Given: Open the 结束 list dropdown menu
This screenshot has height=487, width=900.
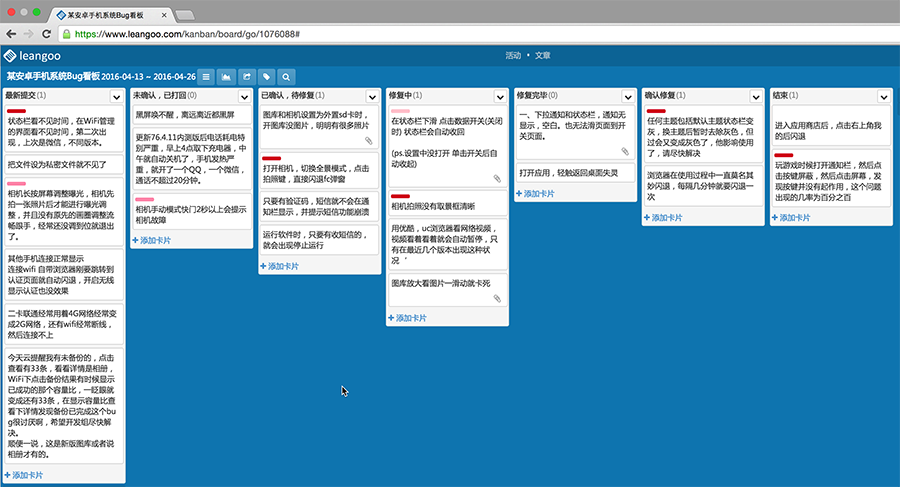Looking at the screenshot, I should 882,97.
